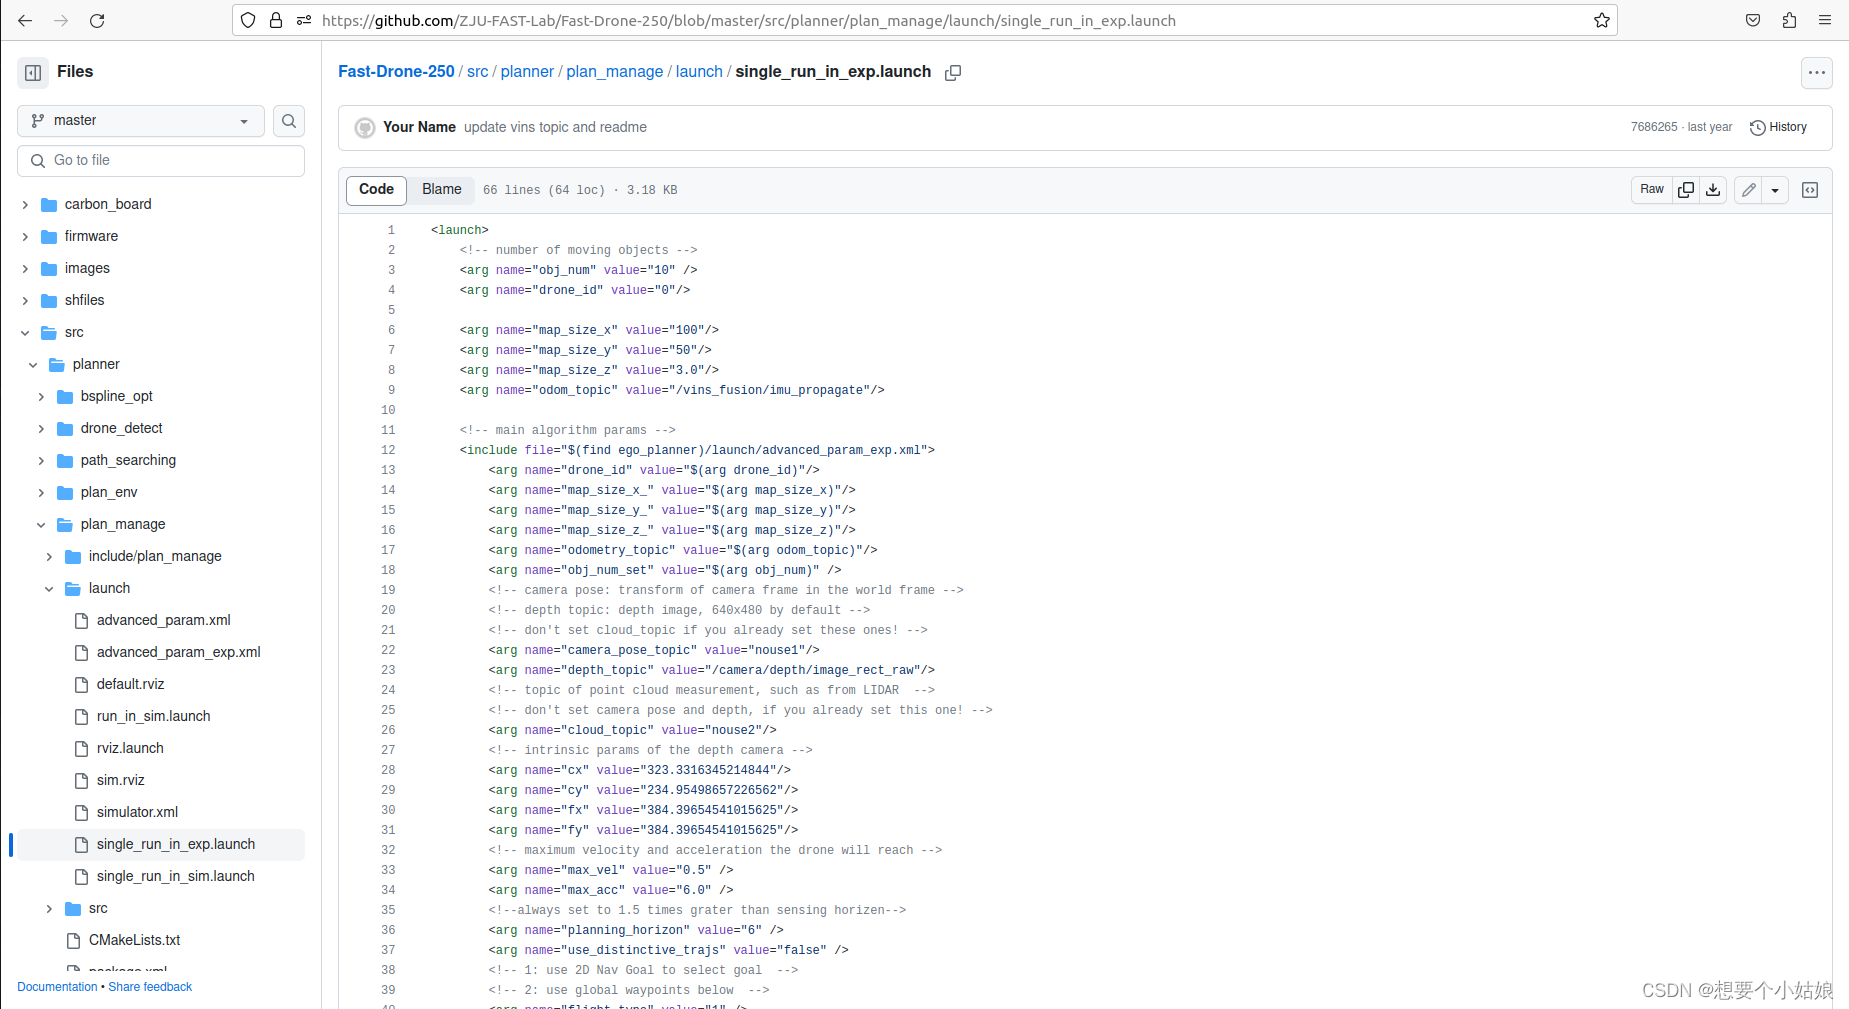Expand the carbon_board tree chevron
The height and width of the screenshot is (1009, 1849).
coord(25,204)
